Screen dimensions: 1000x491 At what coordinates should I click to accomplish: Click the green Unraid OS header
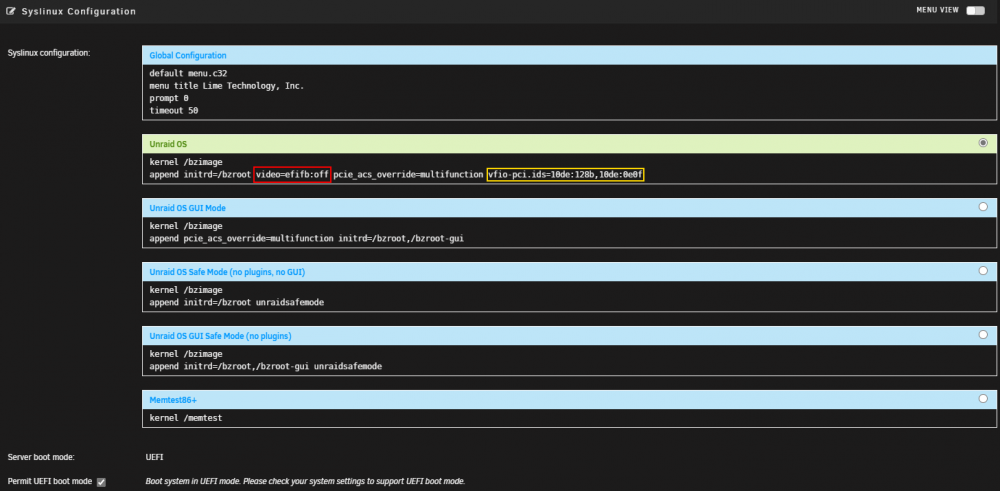pos(569,144)
